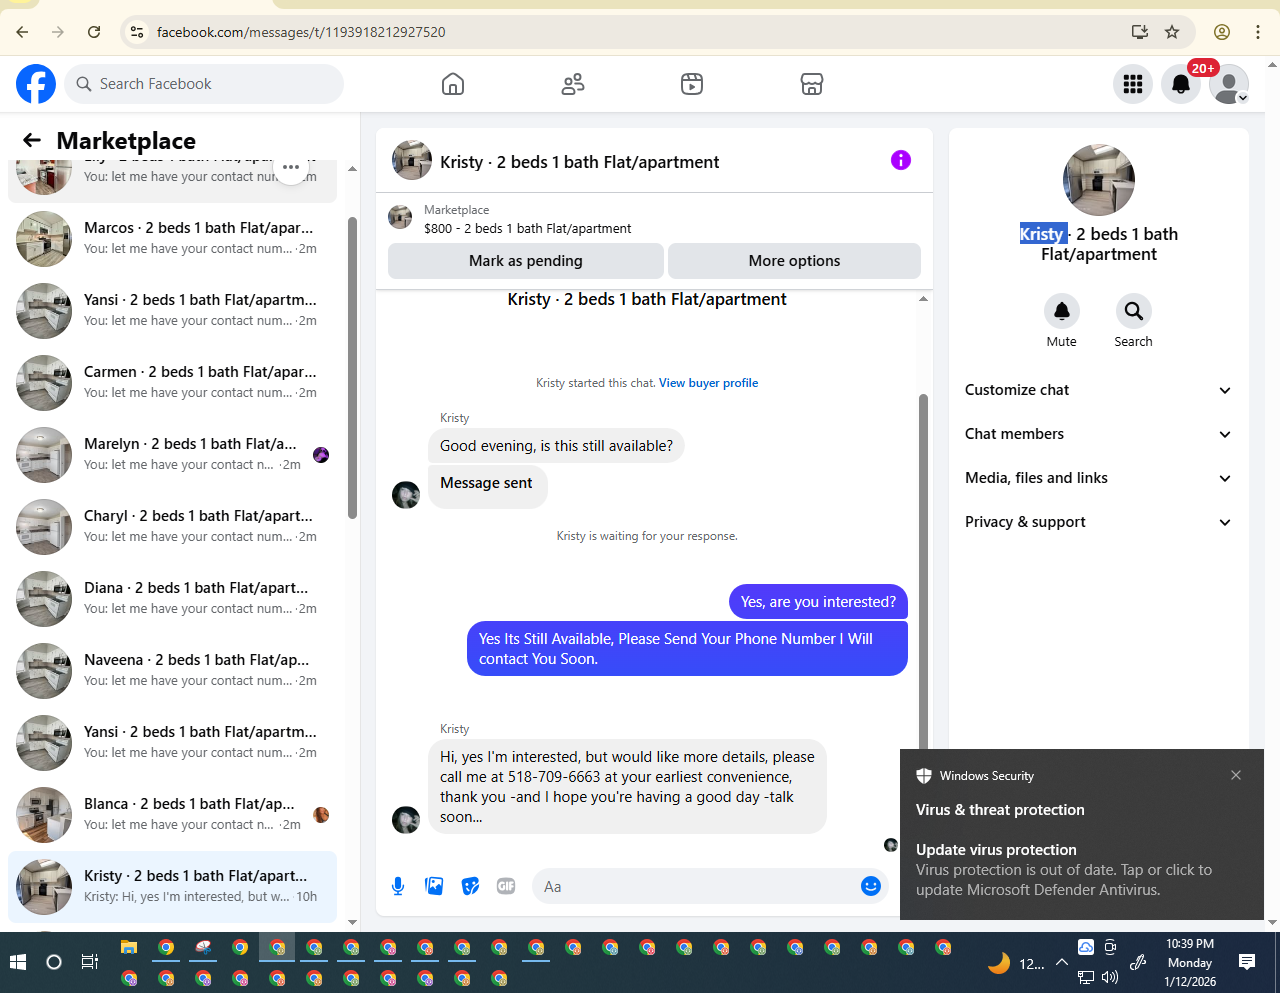Open the volume icon in system tray
Viewport: 1280px width, 993px height.
(1110, 977)
